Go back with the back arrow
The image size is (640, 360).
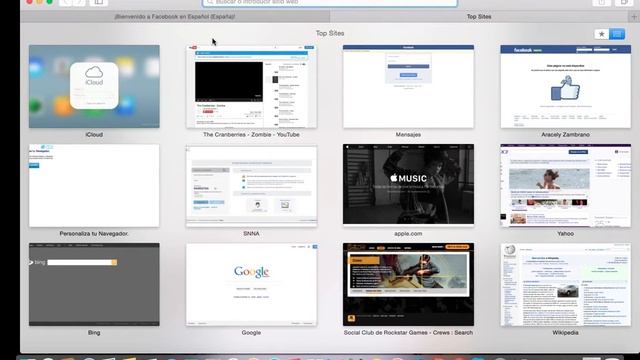pos(65,2)
